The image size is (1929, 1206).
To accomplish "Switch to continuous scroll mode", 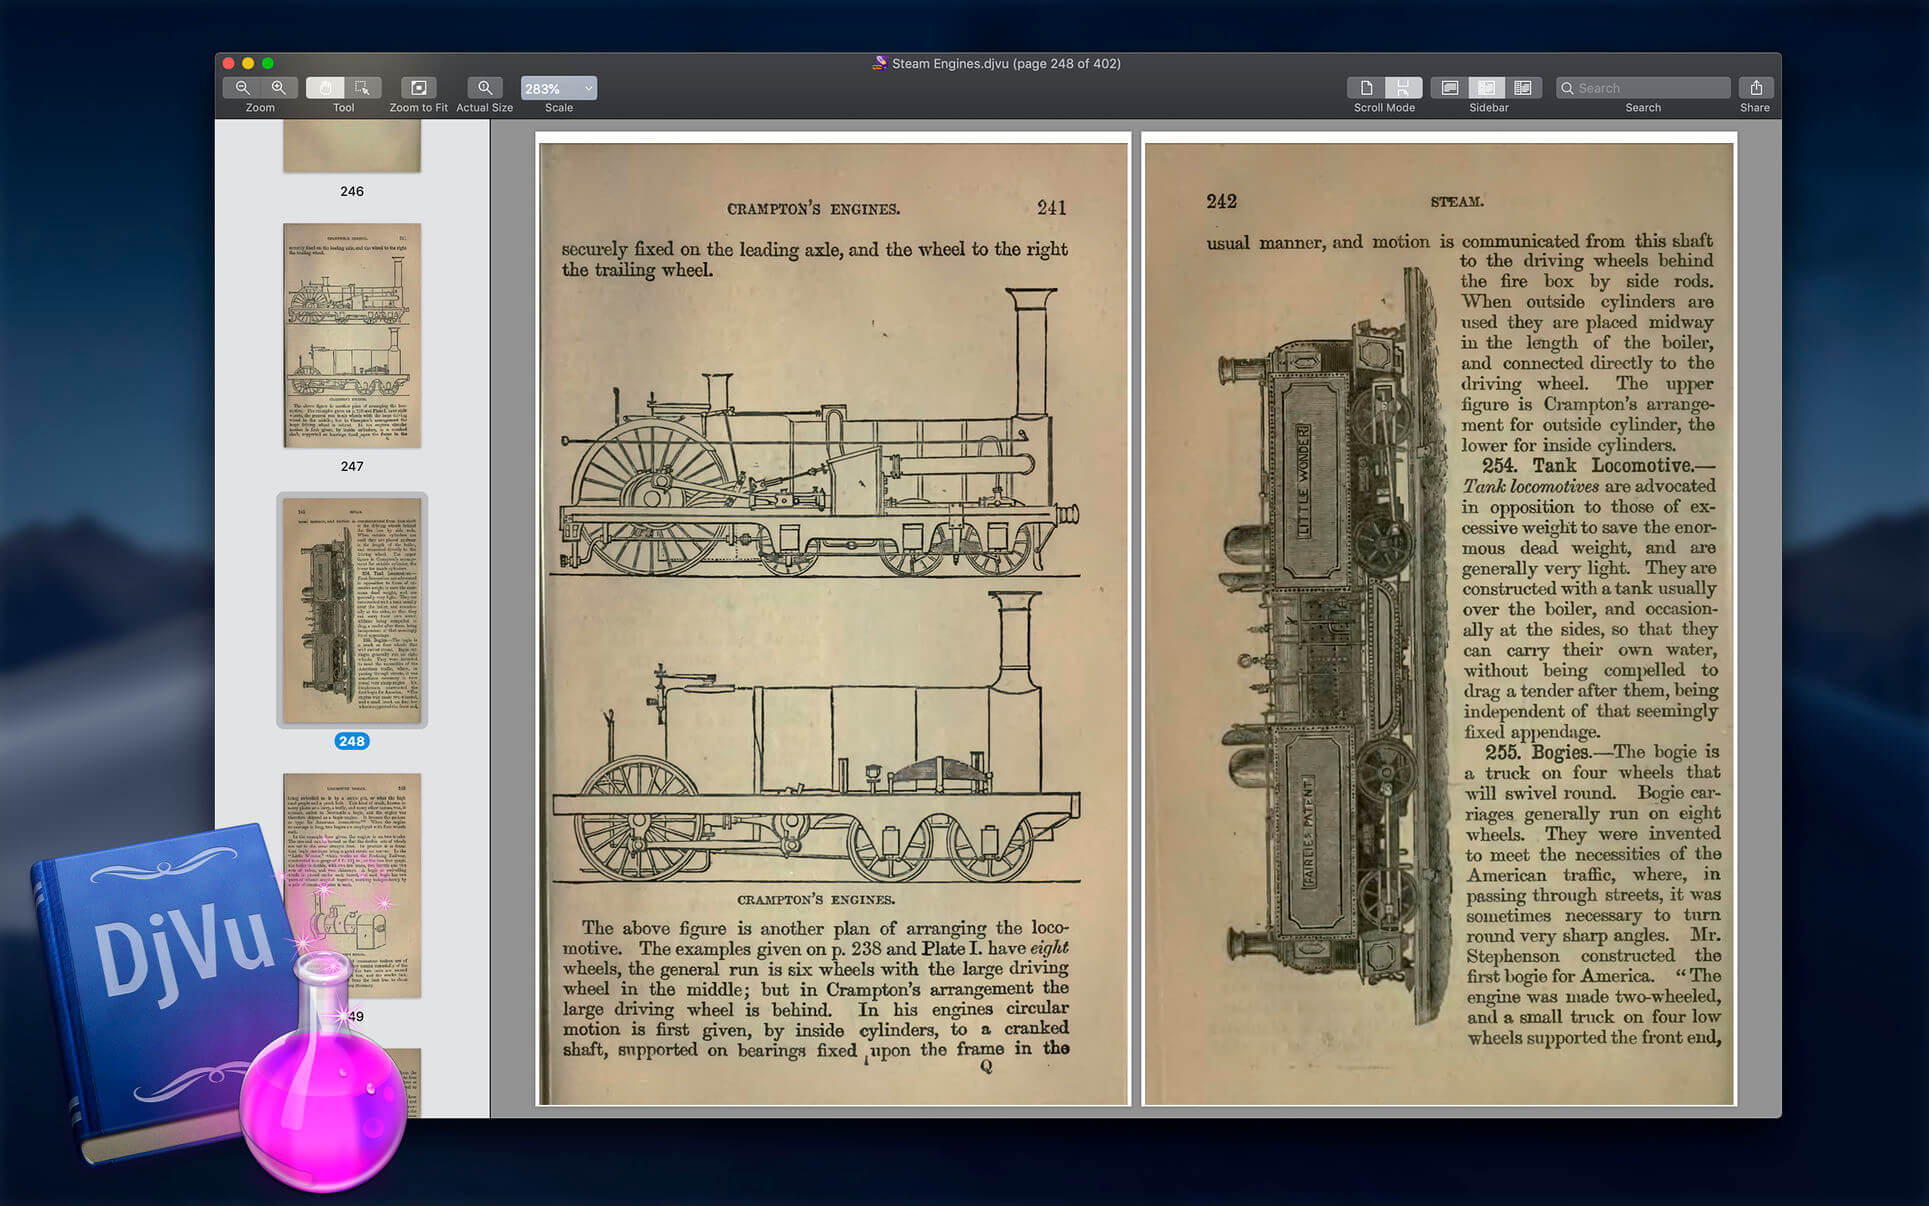I will [x=1403, y=88].
